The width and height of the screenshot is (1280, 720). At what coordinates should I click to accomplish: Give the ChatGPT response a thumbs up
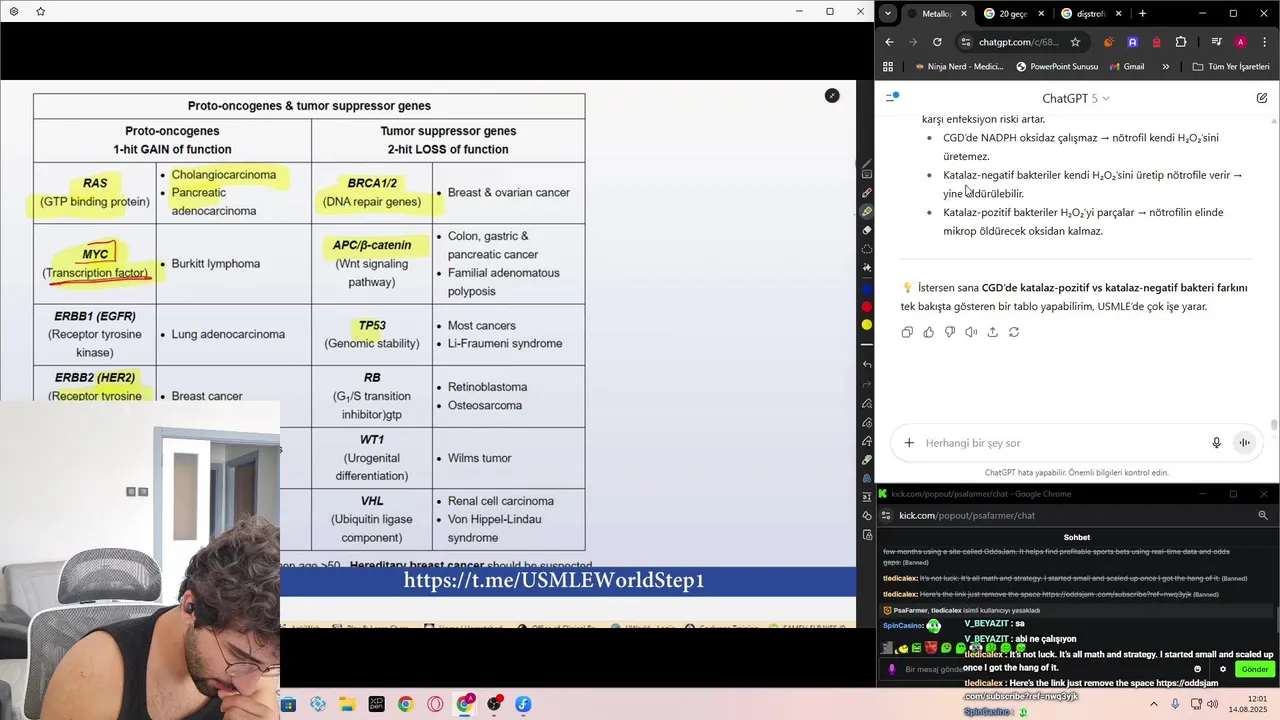tap(928, 332)
